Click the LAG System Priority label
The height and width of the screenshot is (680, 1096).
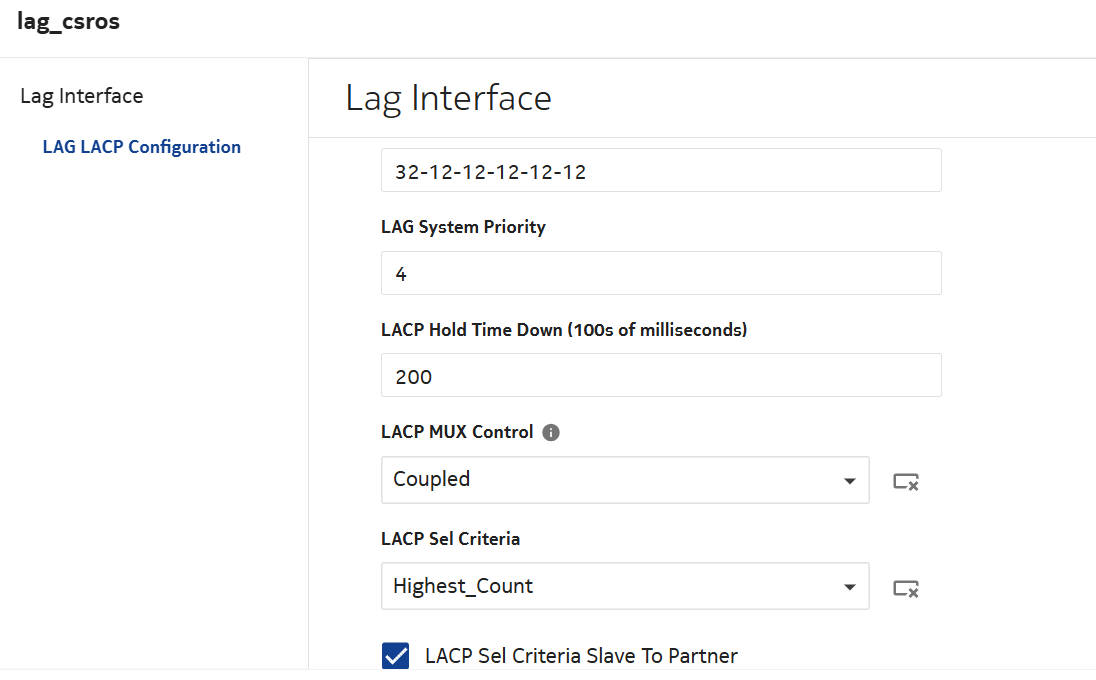coord(463,227)
